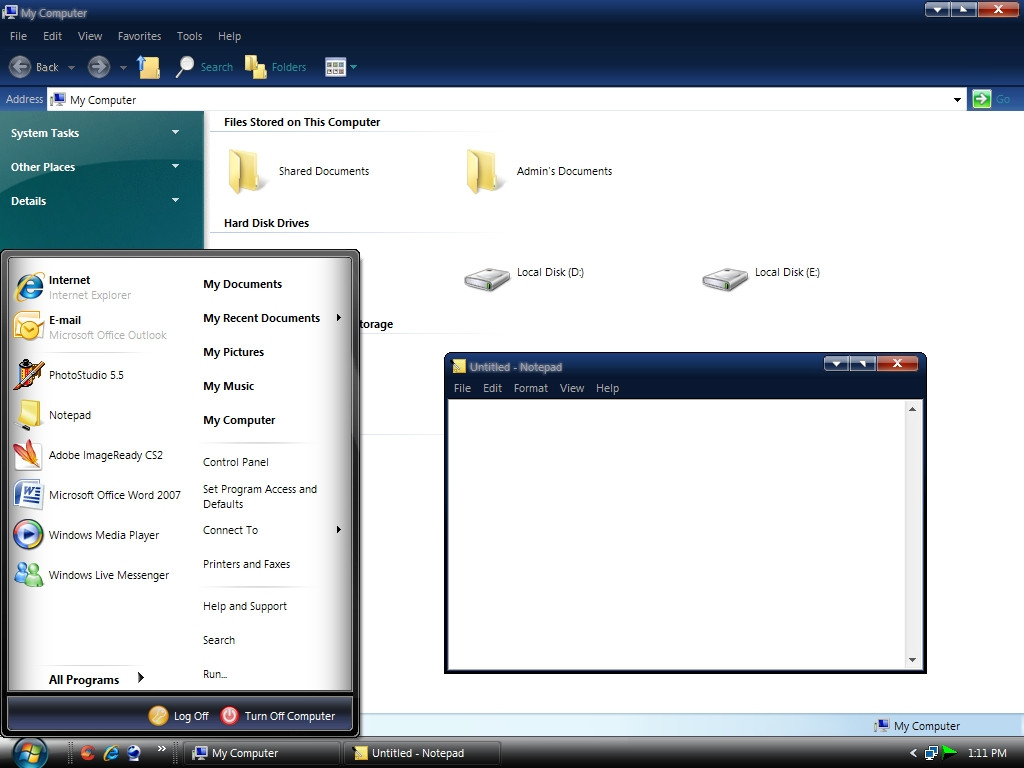Screen dimensions: 1024x768
Task: Open My Computer from Start menu
Action: pos(239,420)
